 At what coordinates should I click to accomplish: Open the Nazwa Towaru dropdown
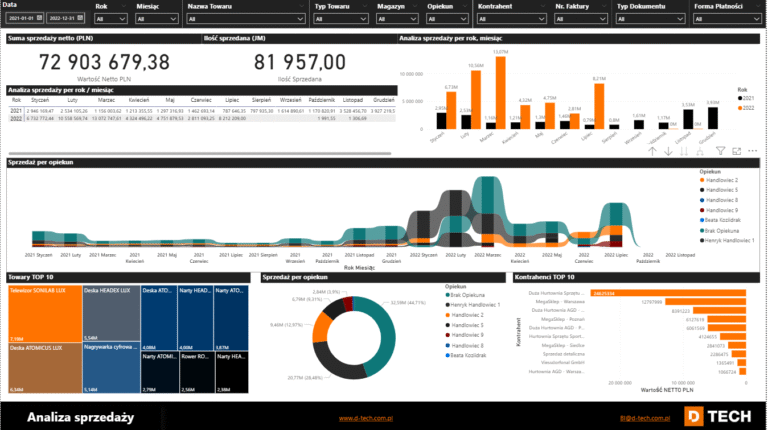point(243,18)
